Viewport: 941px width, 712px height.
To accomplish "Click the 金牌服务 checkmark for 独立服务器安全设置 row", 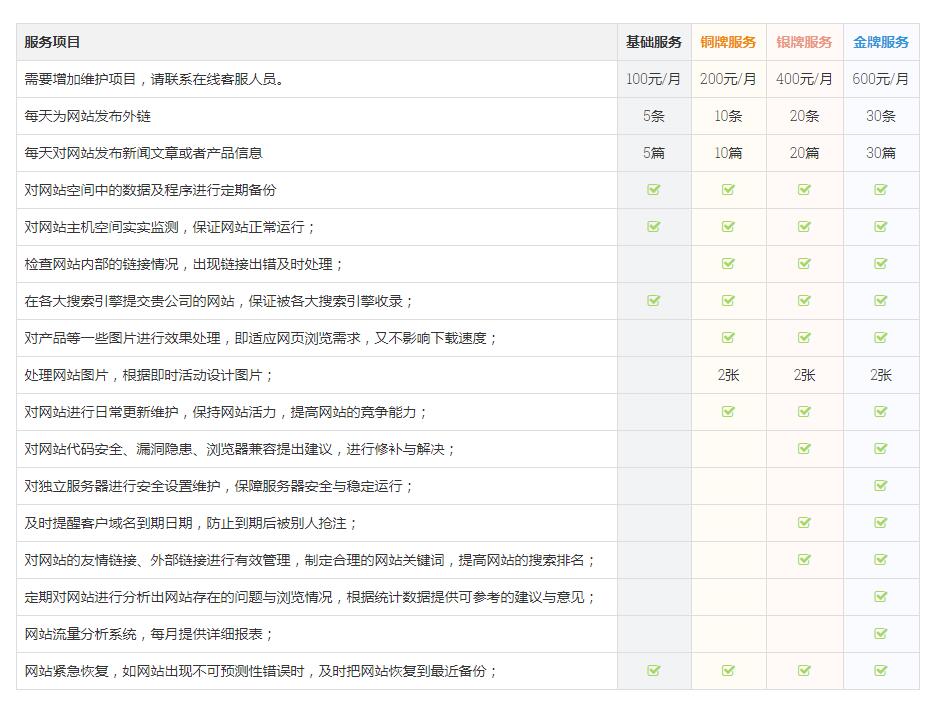I will click(880, 486).
